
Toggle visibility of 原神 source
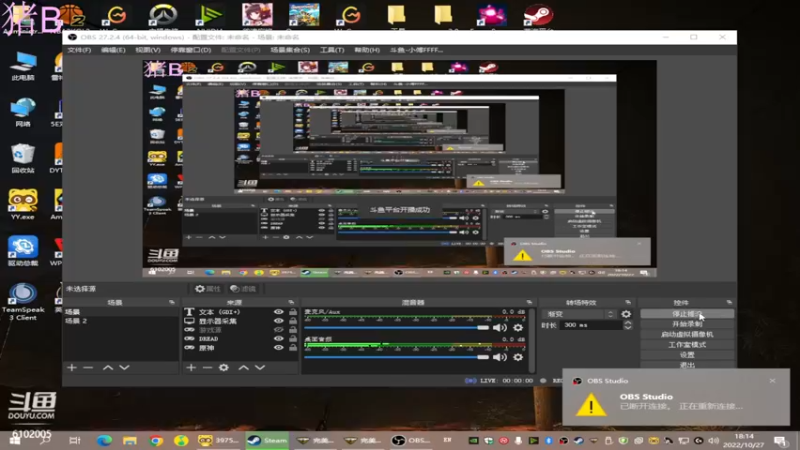point(279,348)
